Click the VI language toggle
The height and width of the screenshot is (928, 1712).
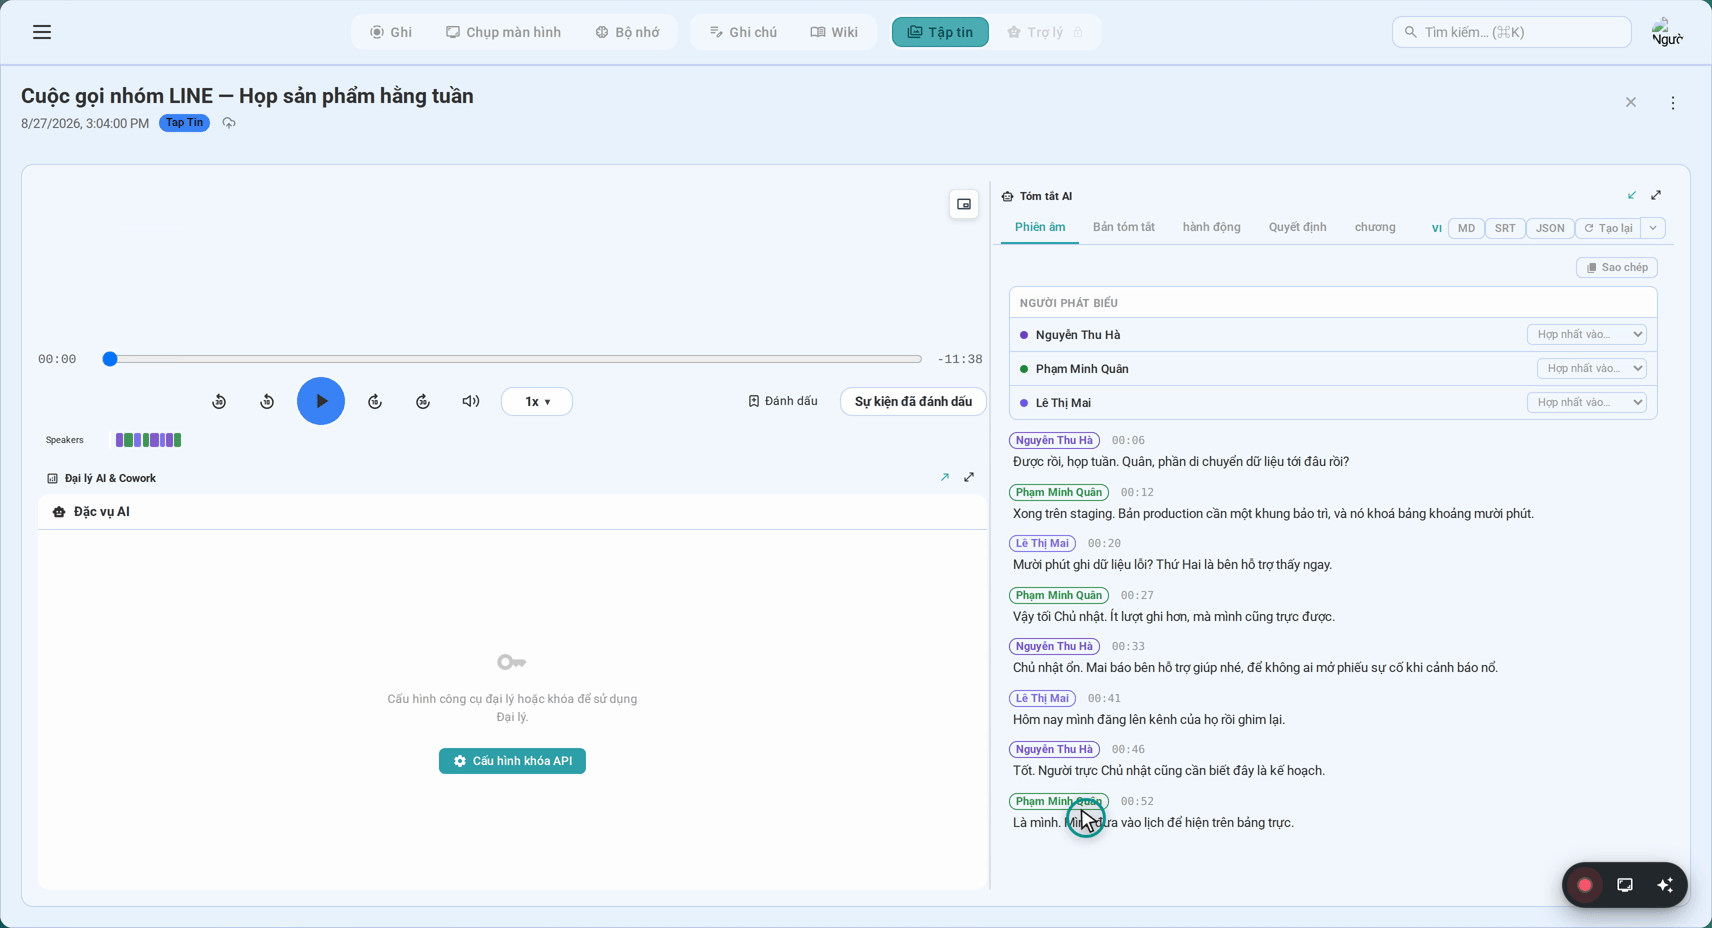click(x=1437, y=228)
